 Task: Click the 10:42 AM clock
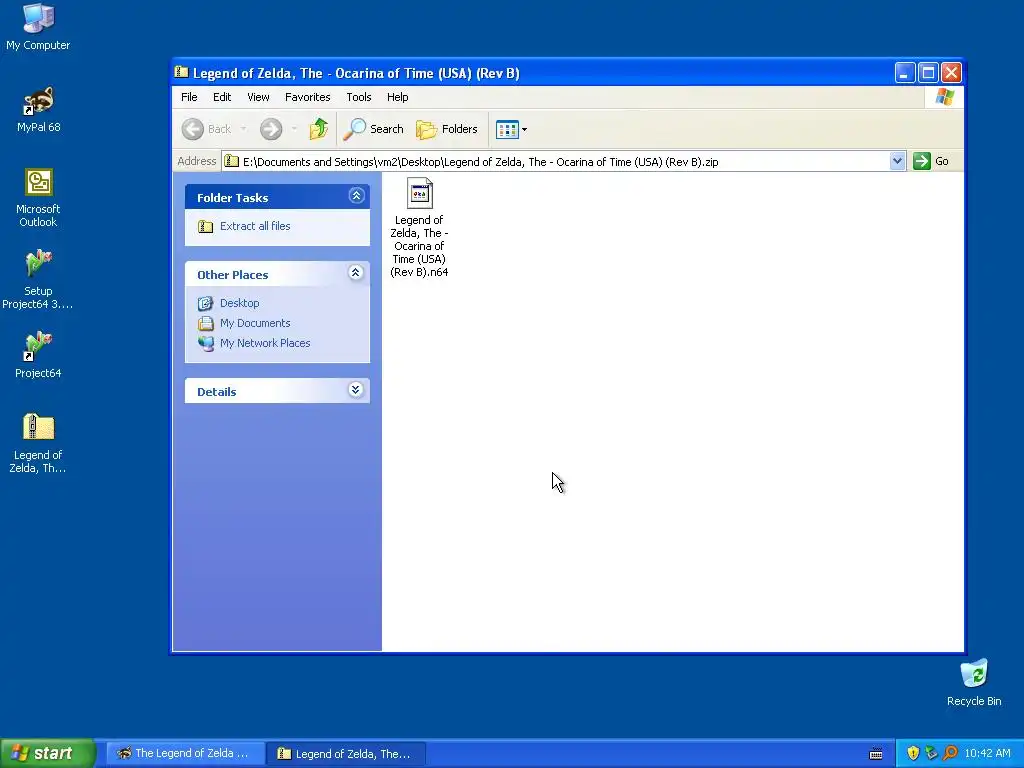pos(987,753)
